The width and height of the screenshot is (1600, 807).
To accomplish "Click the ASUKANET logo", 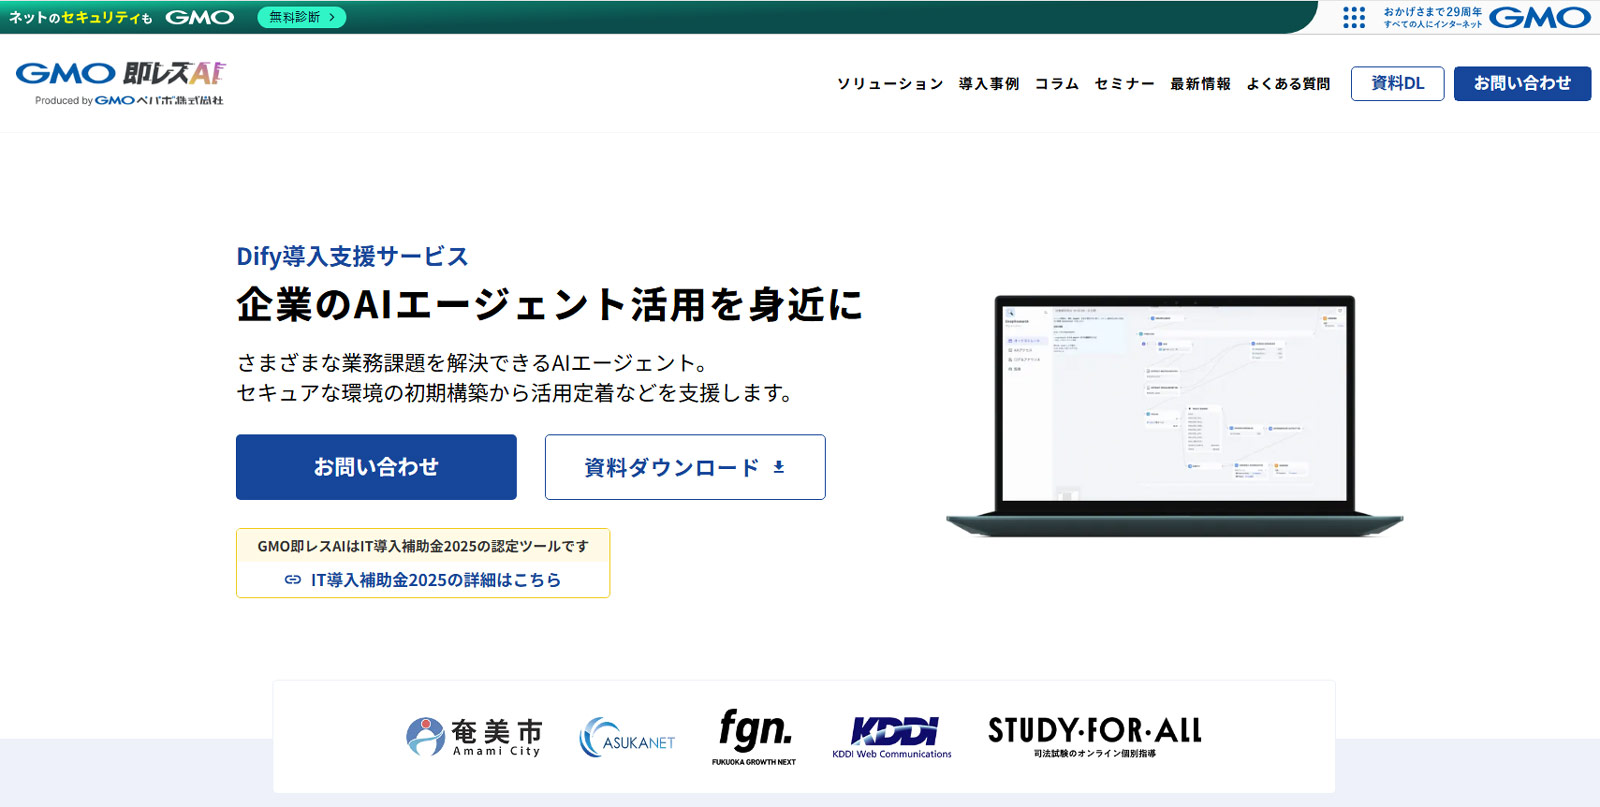I will click(x=627, y=738).
